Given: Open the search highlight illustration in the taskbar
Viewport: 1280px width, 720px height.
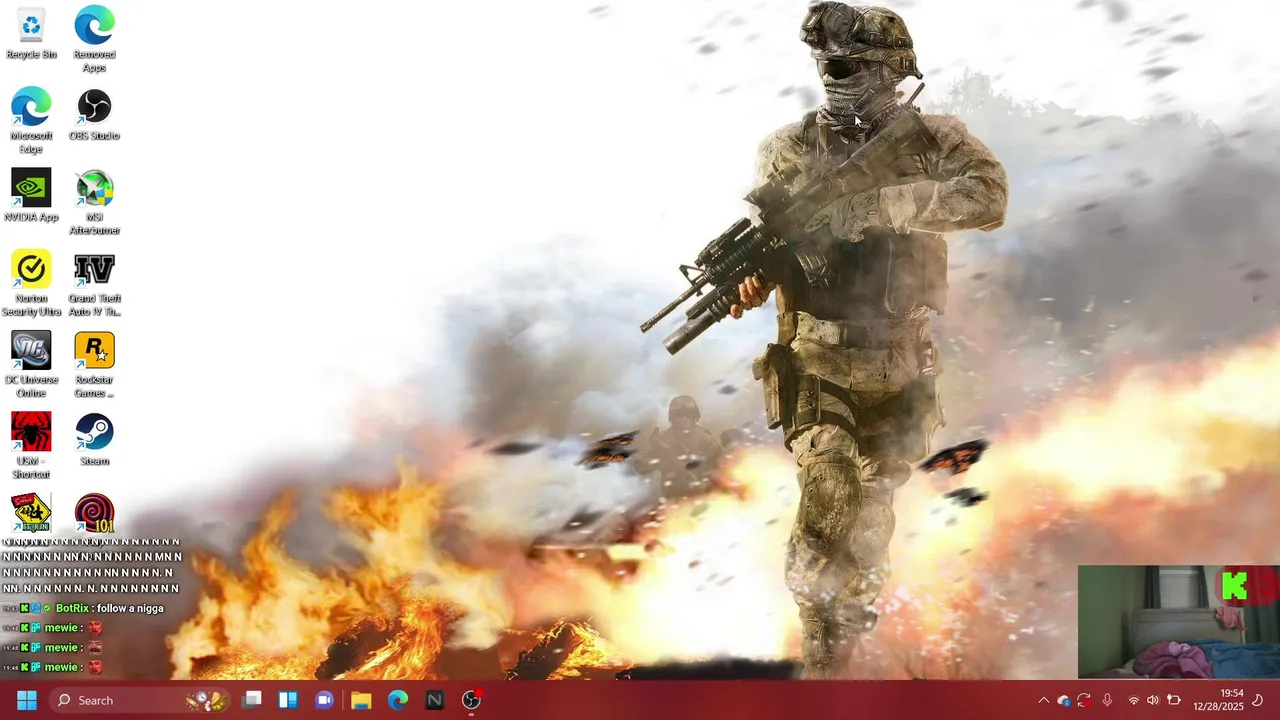Looking at the screenshot, I should (x=208, y=700).
